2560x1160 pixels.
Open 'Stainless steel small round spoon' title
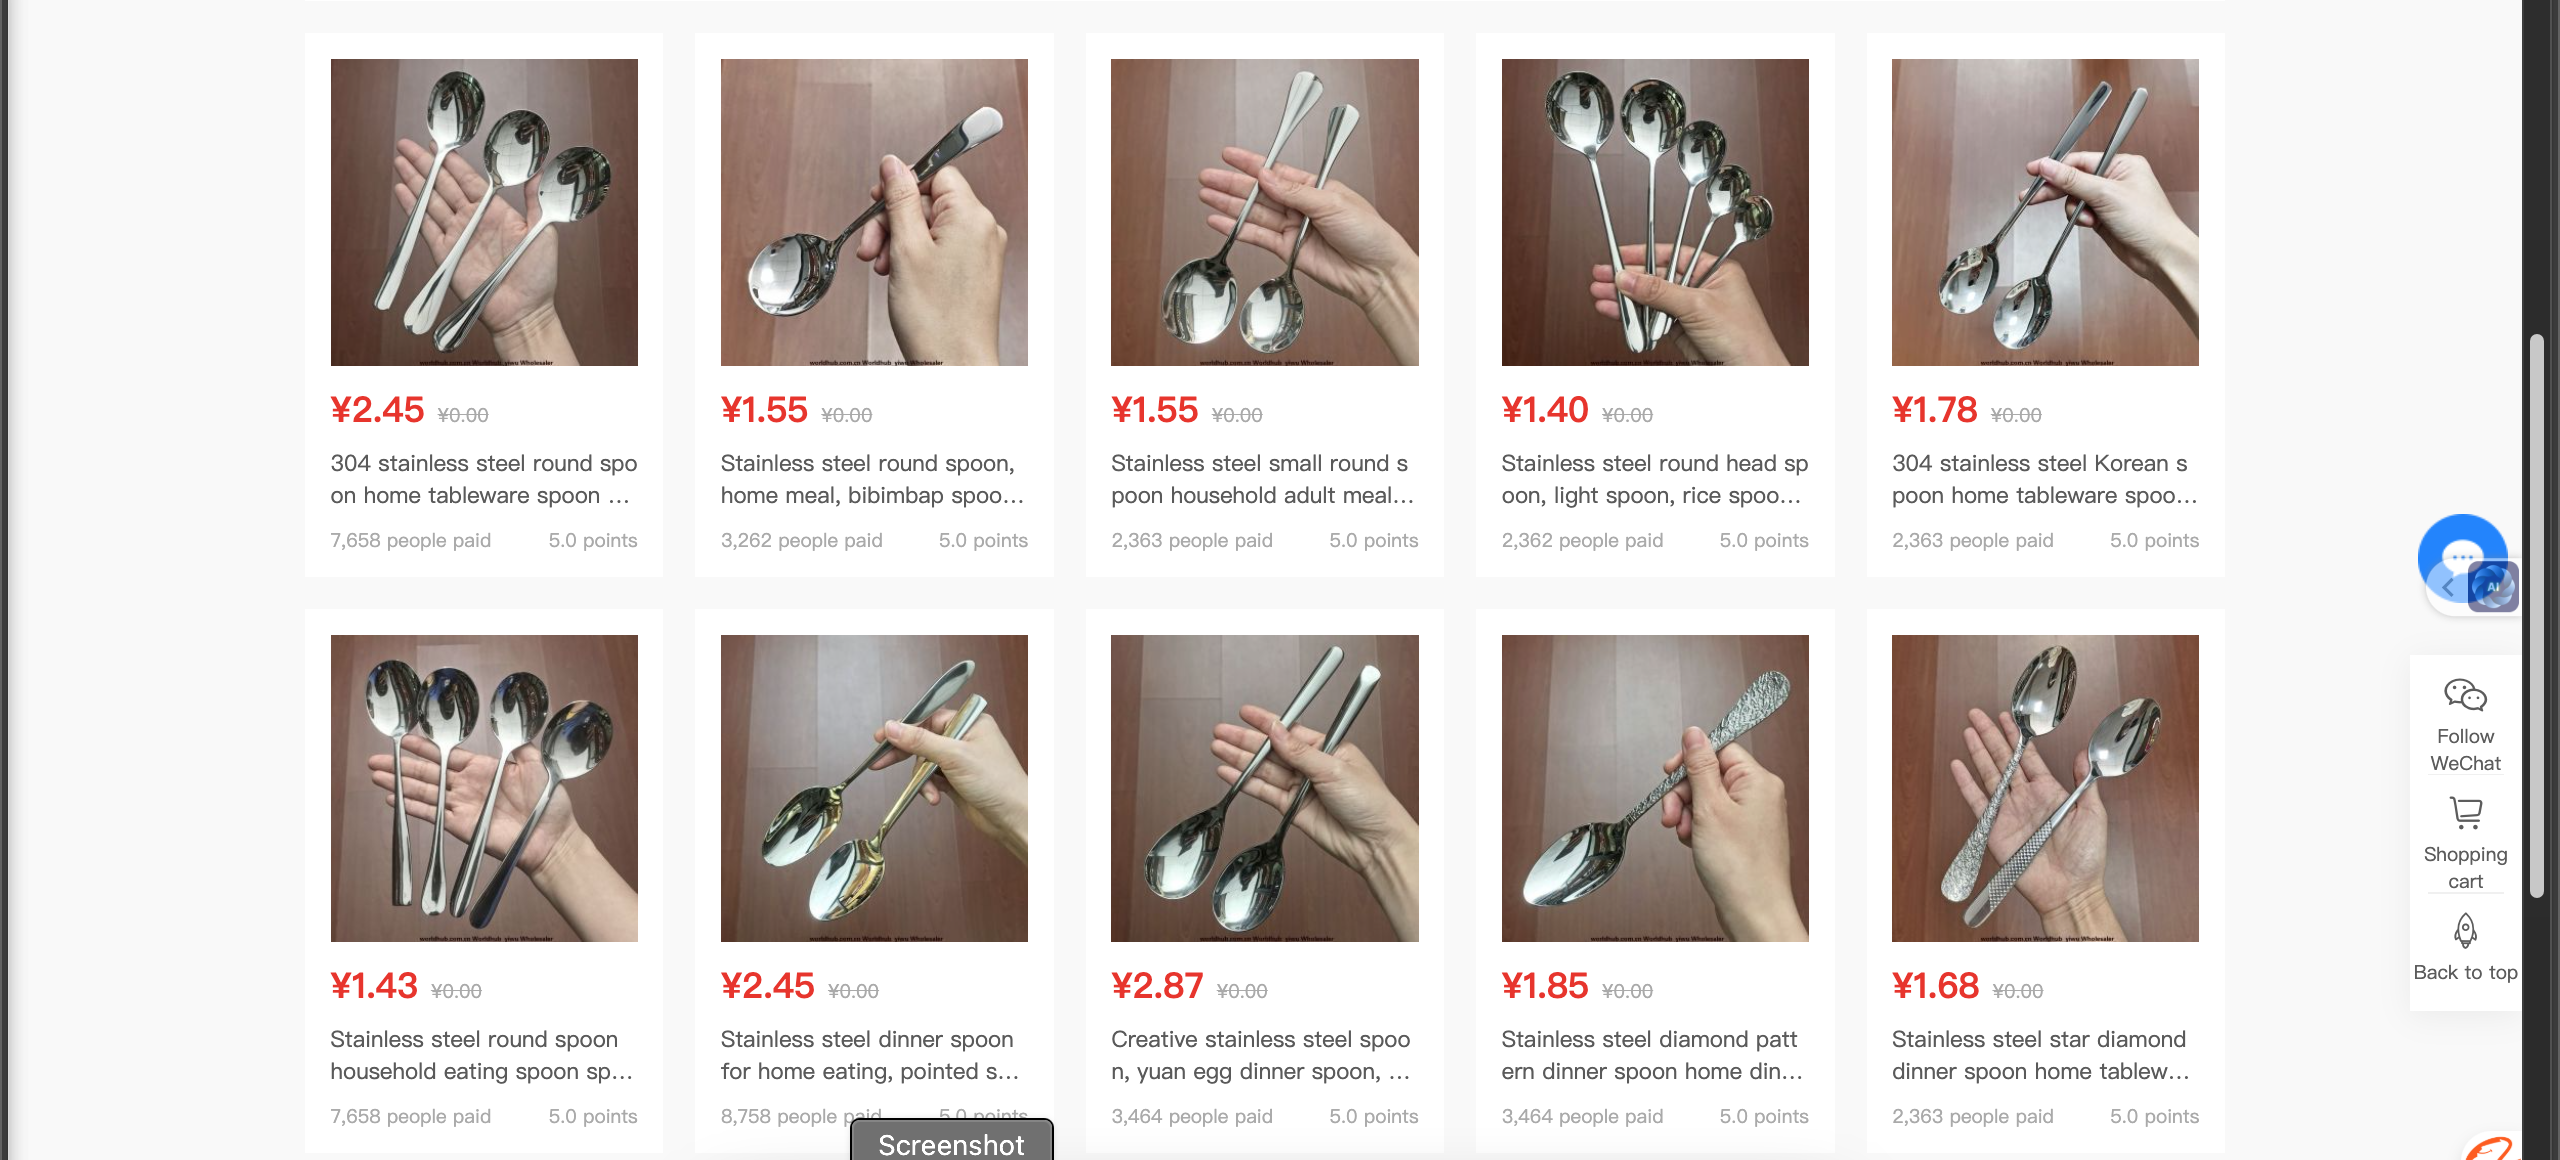pos(1263,479)
